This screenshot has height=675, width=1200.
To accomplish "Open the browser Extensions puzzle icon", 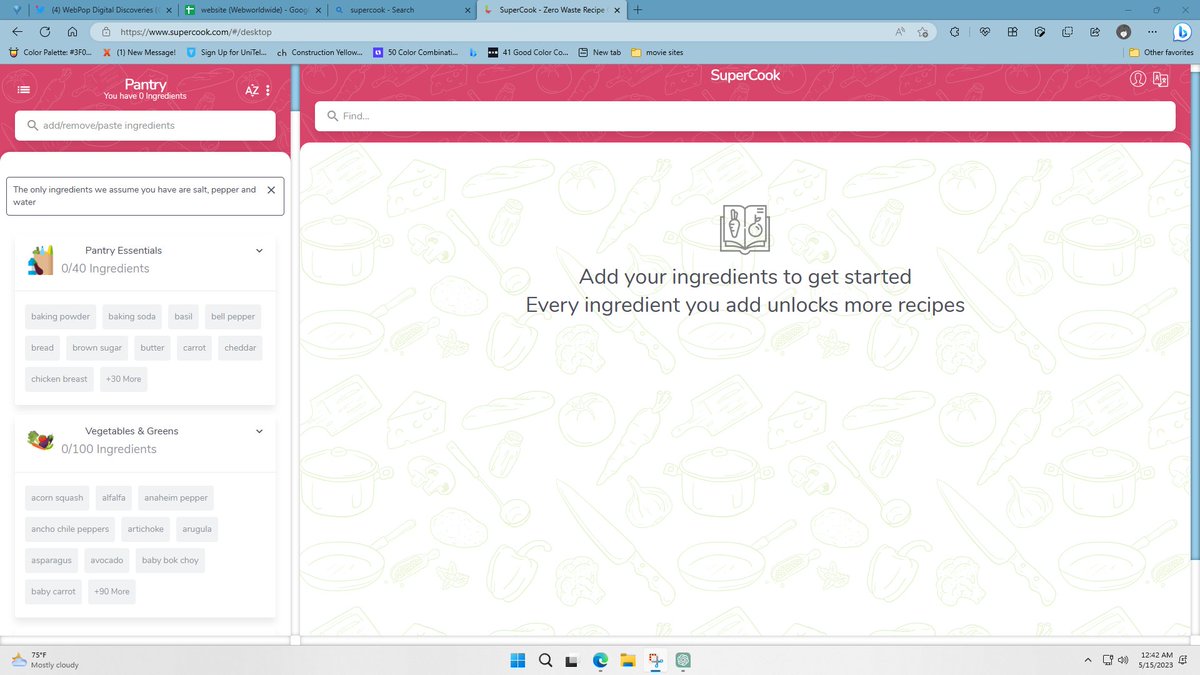I will [955, 32].
